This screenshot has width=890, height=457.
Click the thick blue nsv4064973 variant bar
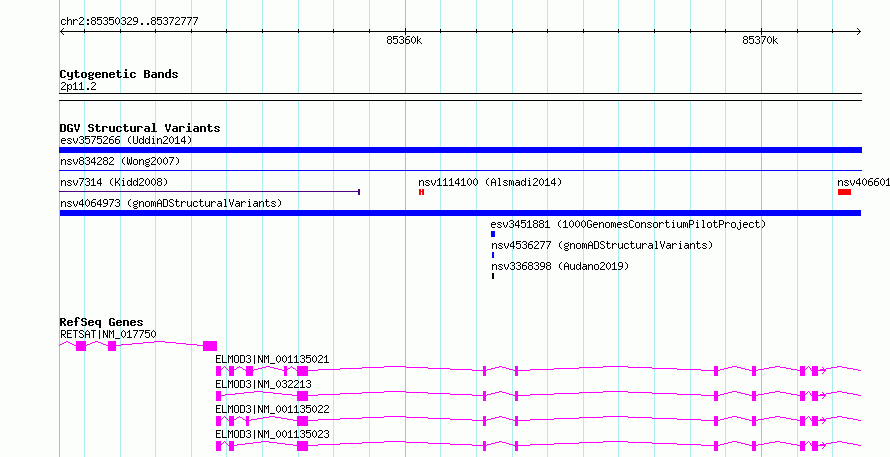click(460, 213)
